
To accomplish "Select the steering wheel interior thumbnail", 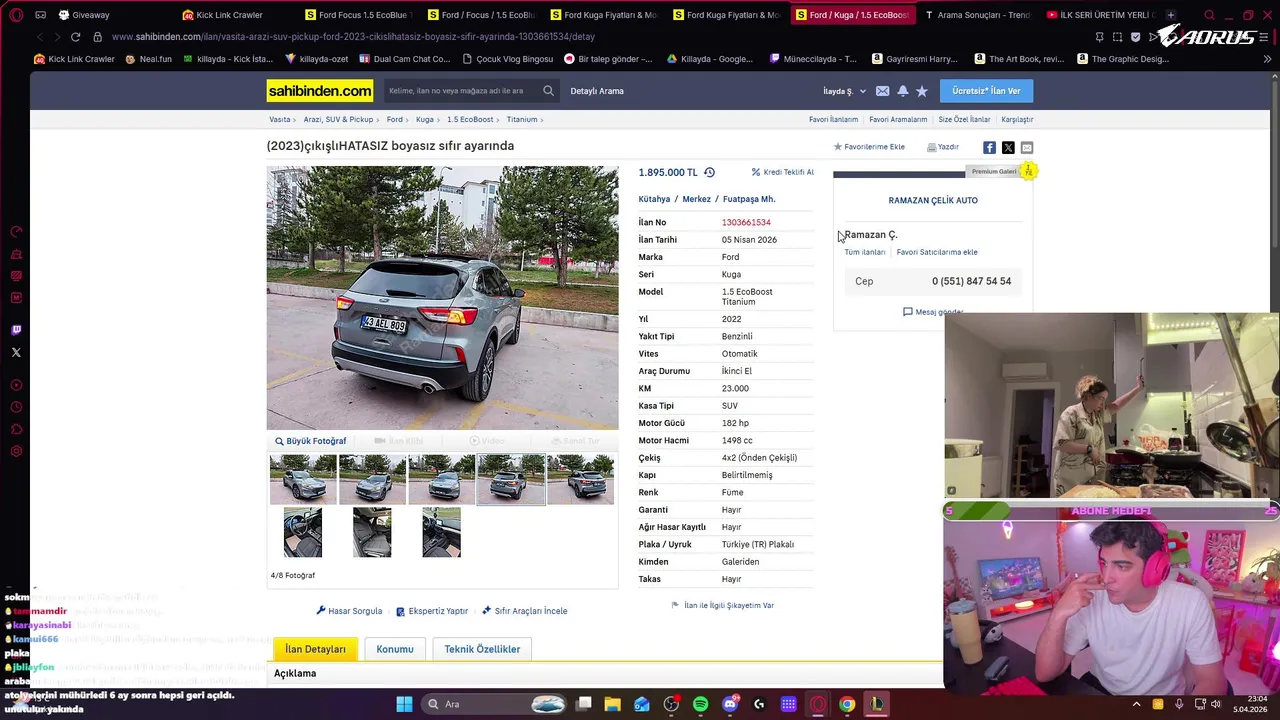I will point(303,532).
